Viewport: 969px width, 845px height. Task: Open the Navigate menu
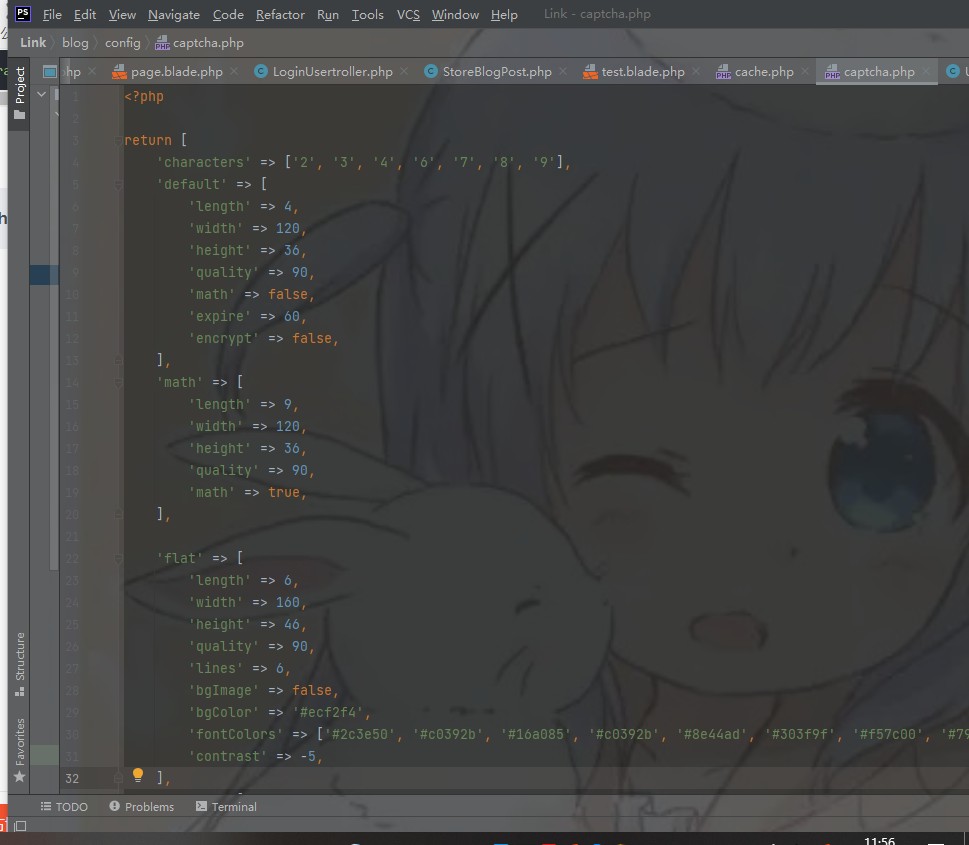(x=174, y=14)
